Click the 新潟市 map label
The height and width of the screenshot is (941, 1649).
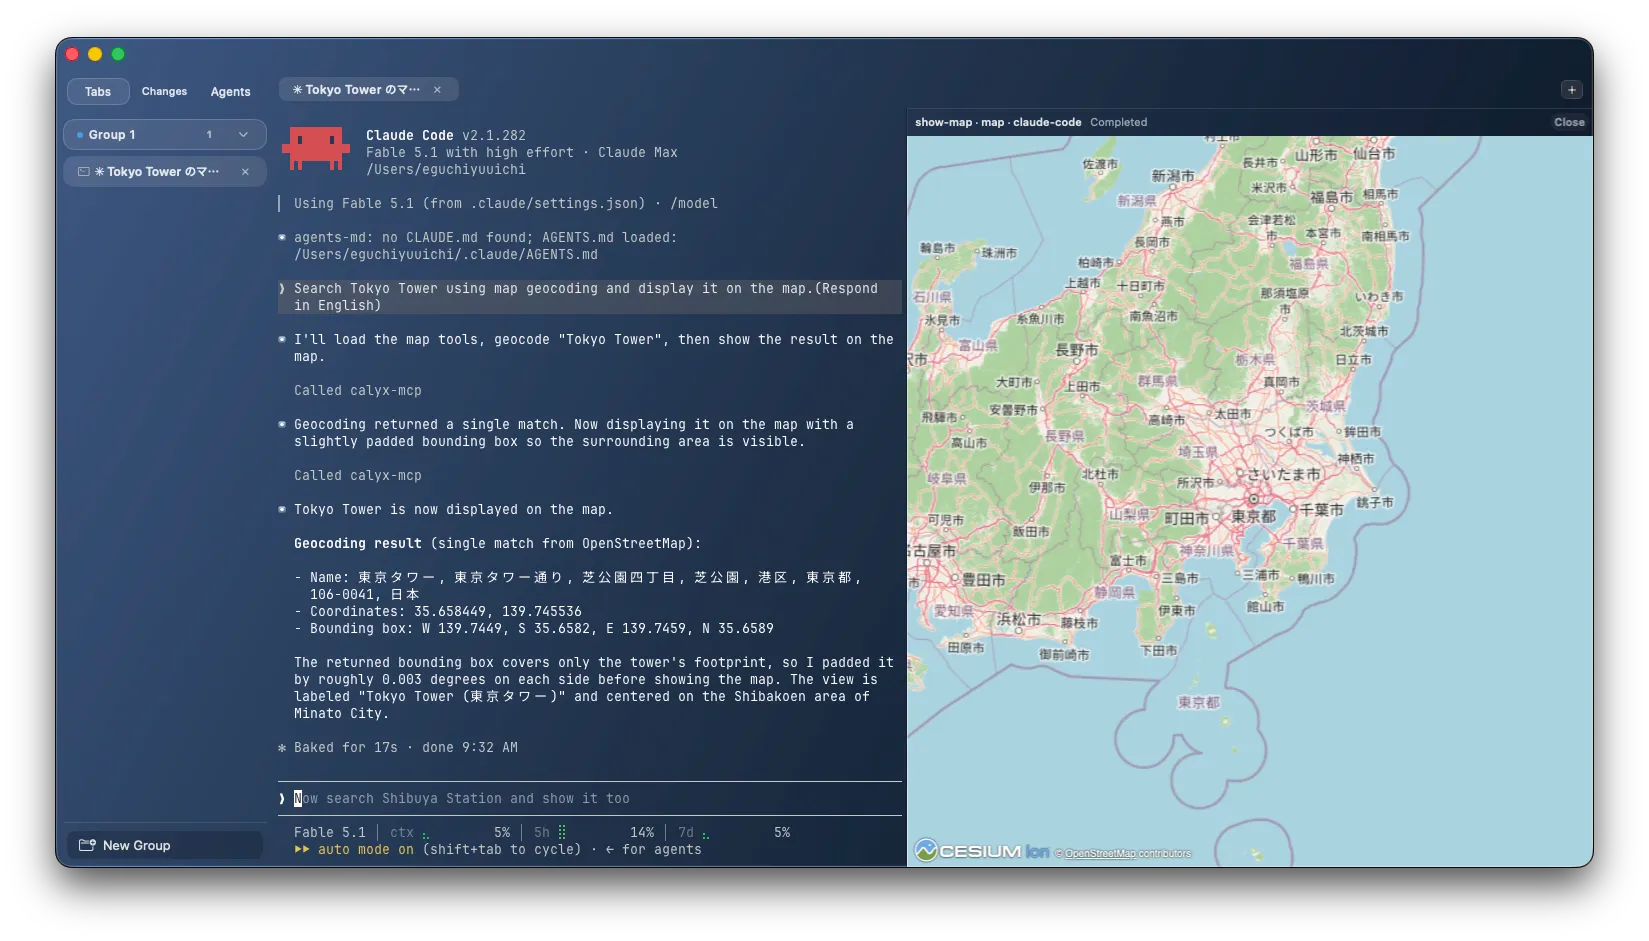[1173, 176]
